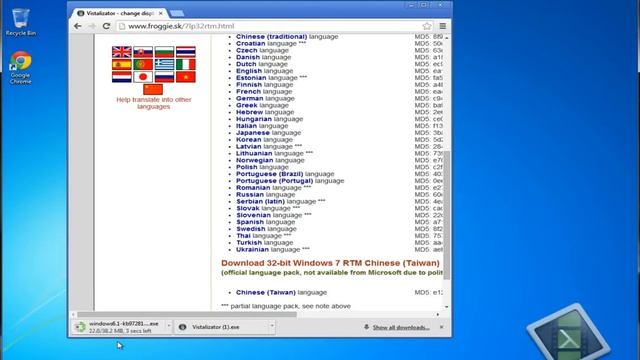
Task: Click the Japan flag
Action: (x=143, y=77)
